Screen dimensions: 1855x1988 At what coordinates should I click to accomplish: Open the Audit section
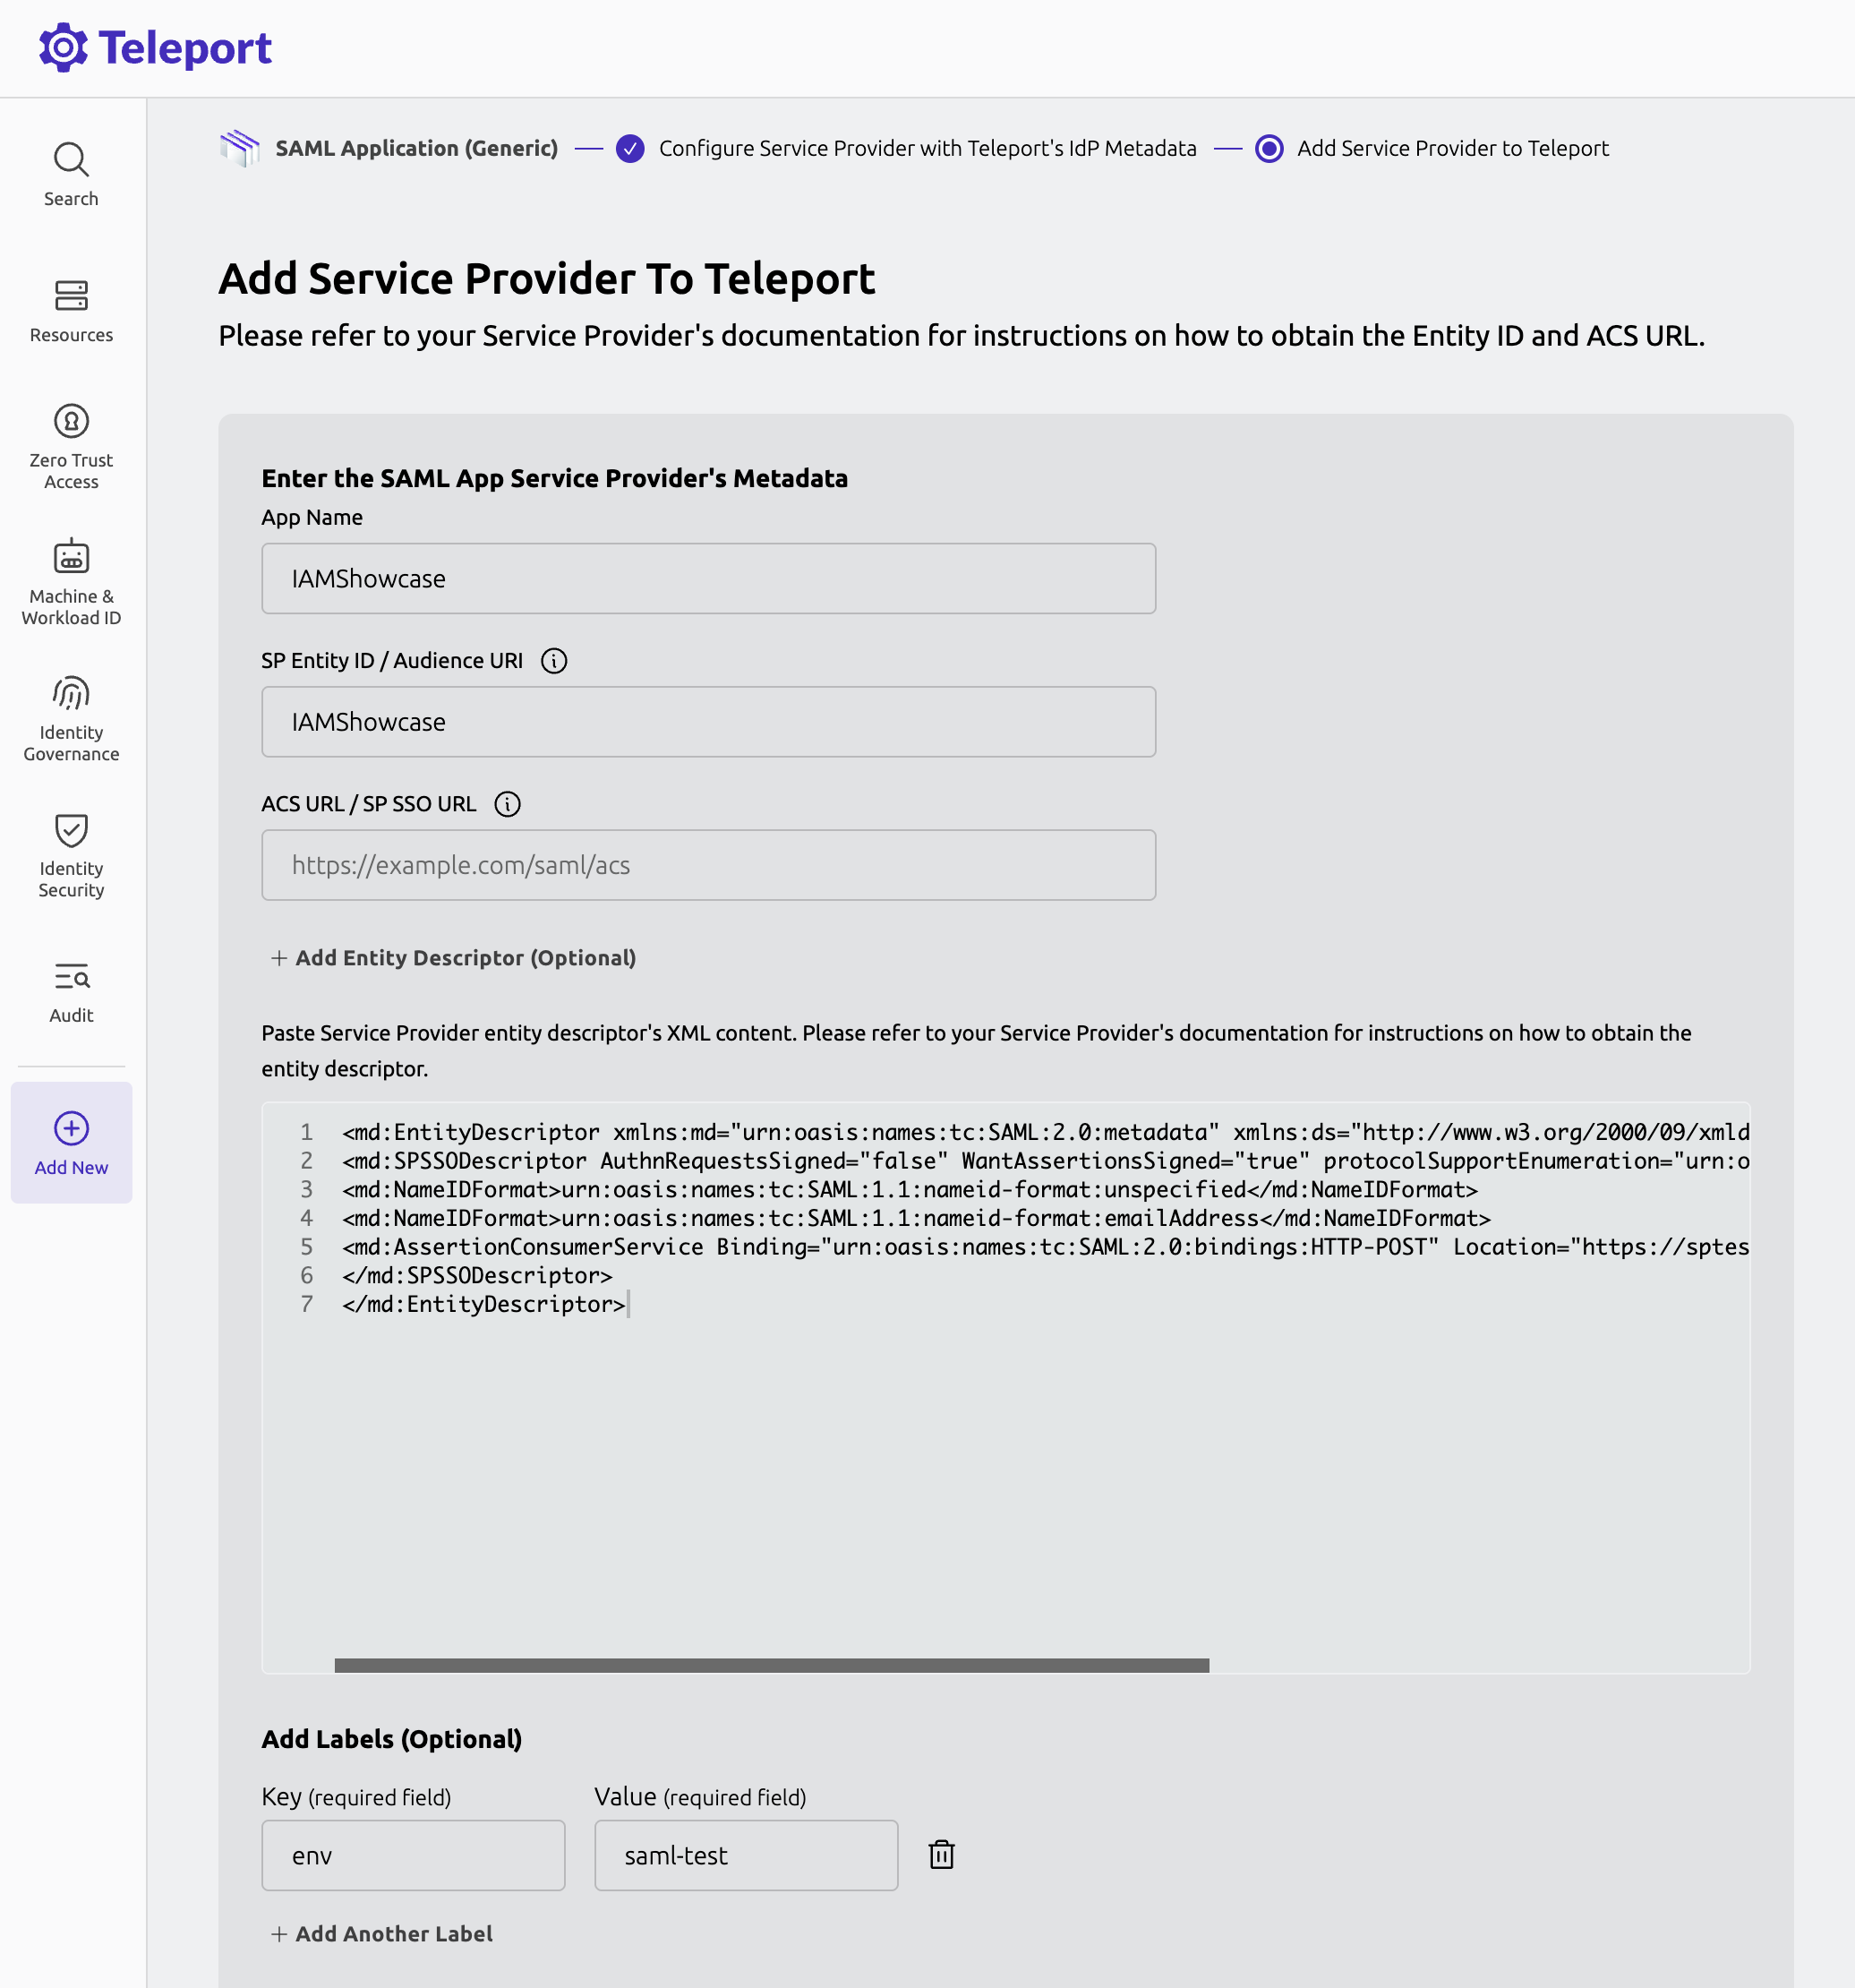tap(70, 990)
